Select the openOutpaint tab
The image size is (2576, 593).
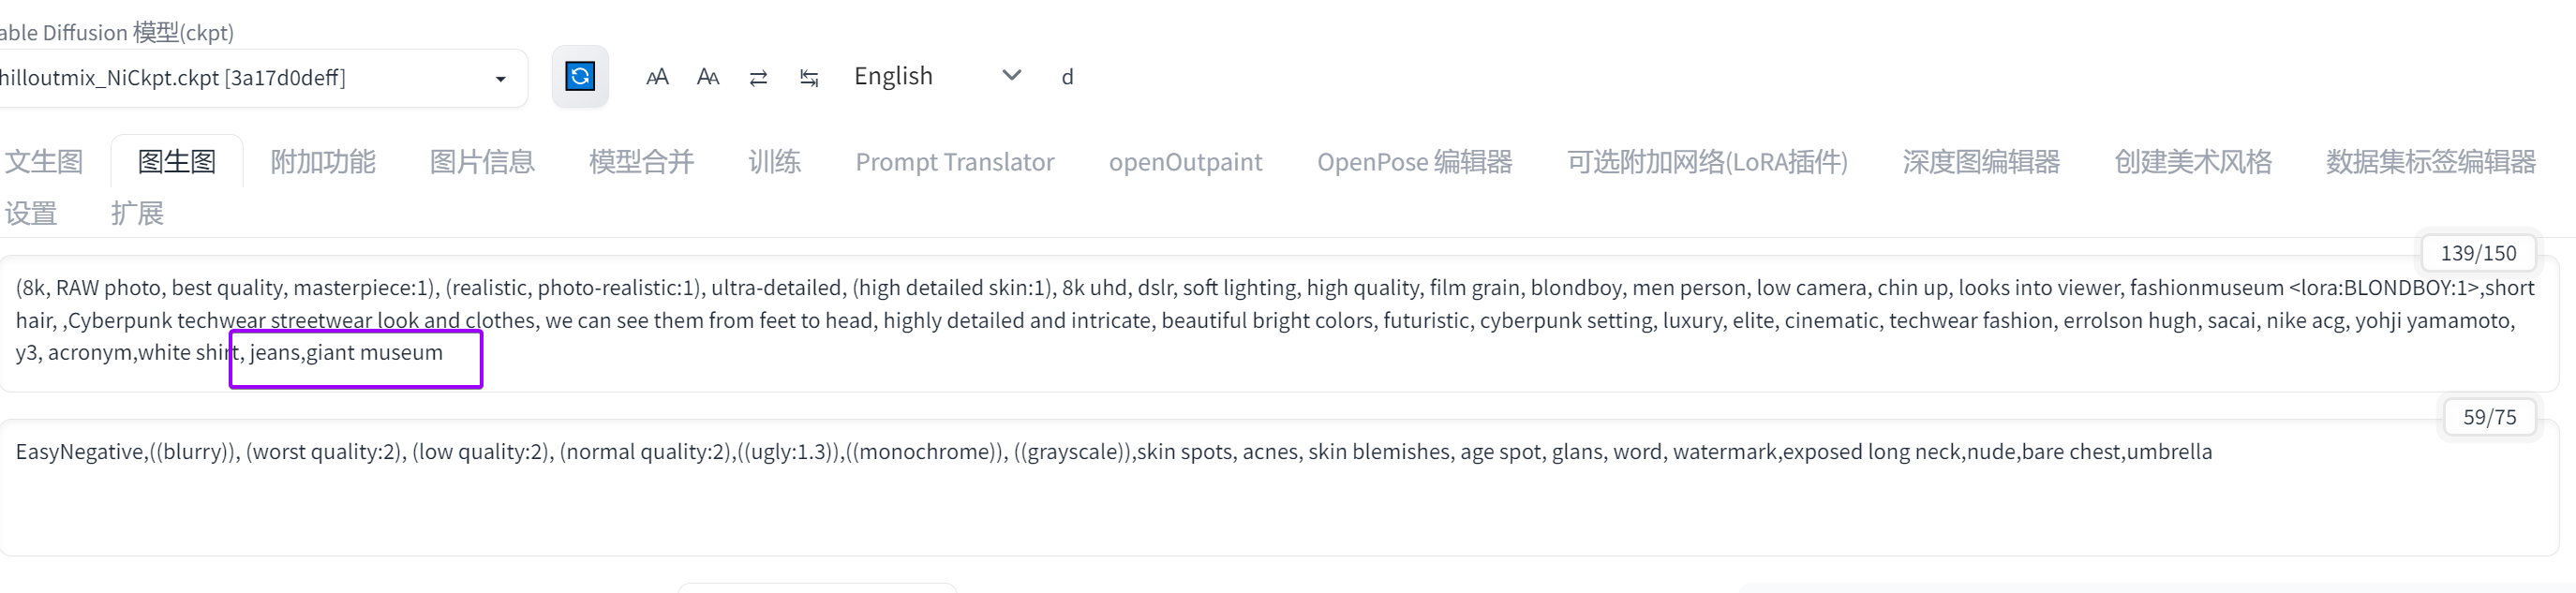tap(1185, 161)
